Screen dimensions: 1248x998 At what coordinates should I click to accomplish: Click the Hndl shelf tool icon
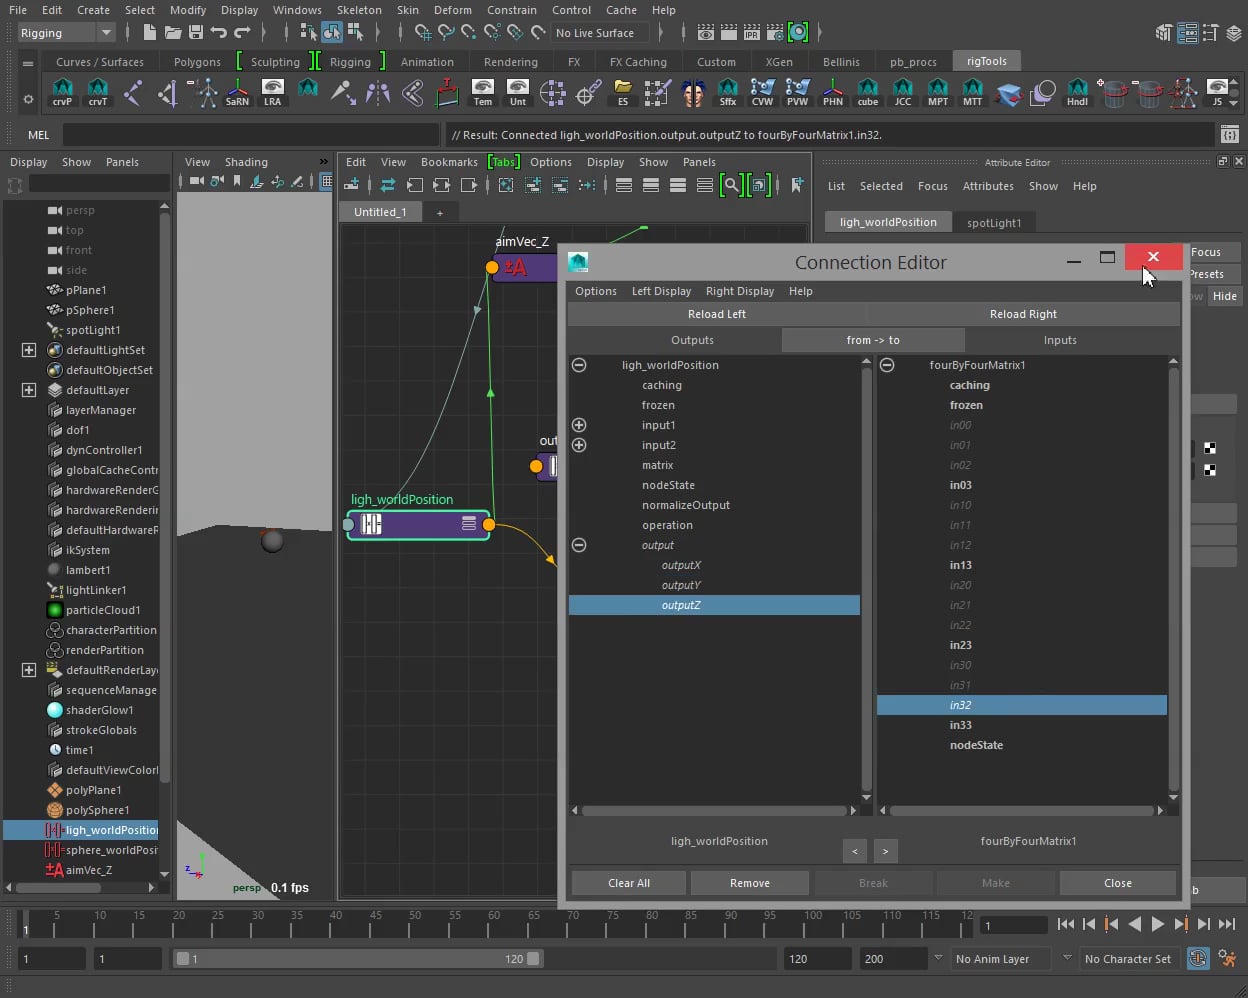(1077, 92)
